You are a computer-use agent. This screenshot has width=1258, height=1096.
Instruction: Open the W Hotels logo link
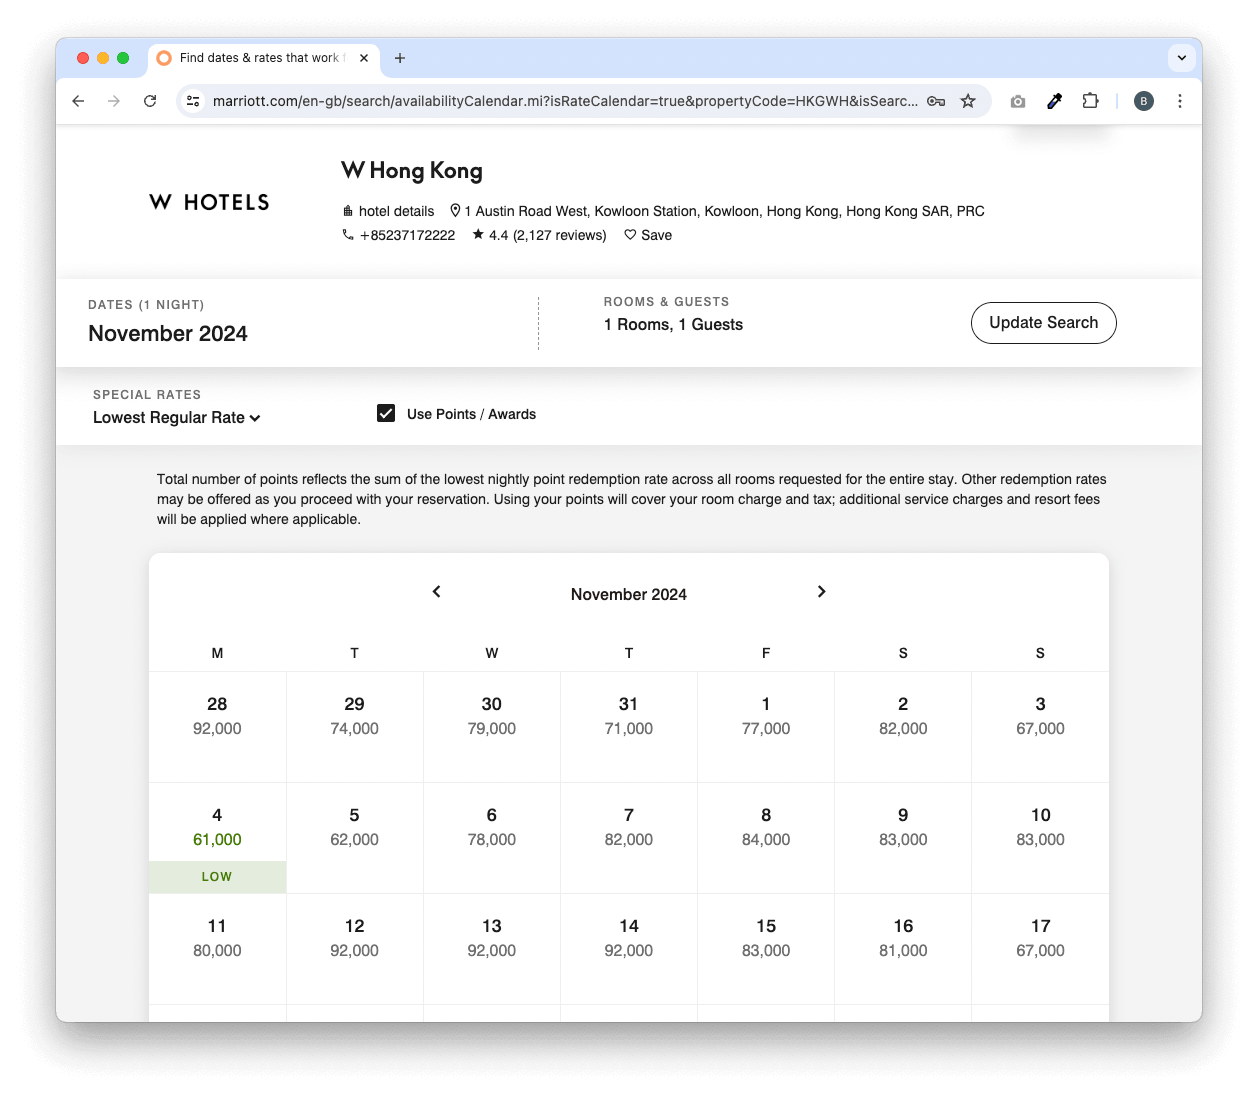coord(209,202)
